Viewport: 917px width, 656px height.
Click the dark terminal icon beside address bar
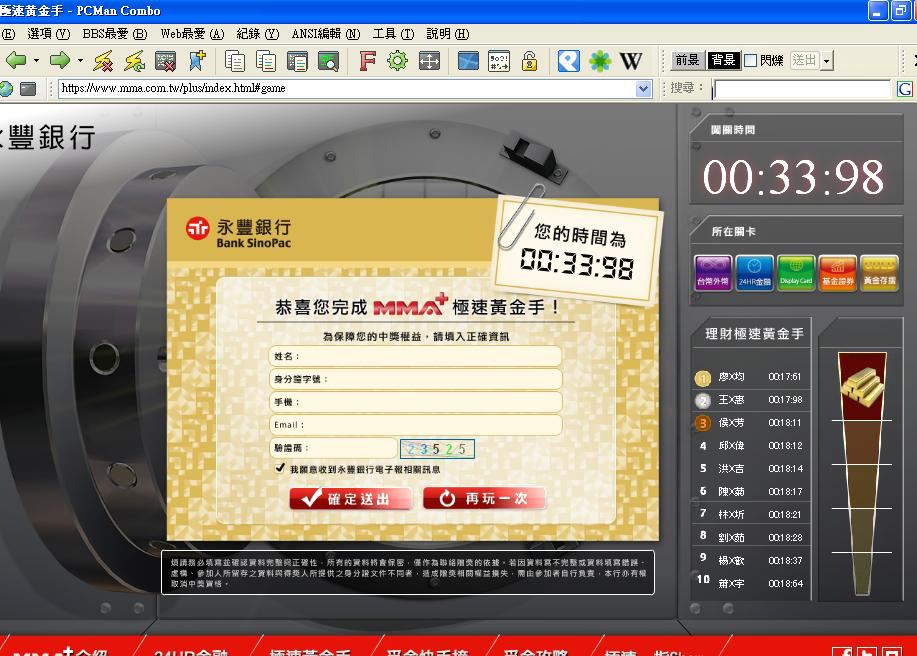27,88
